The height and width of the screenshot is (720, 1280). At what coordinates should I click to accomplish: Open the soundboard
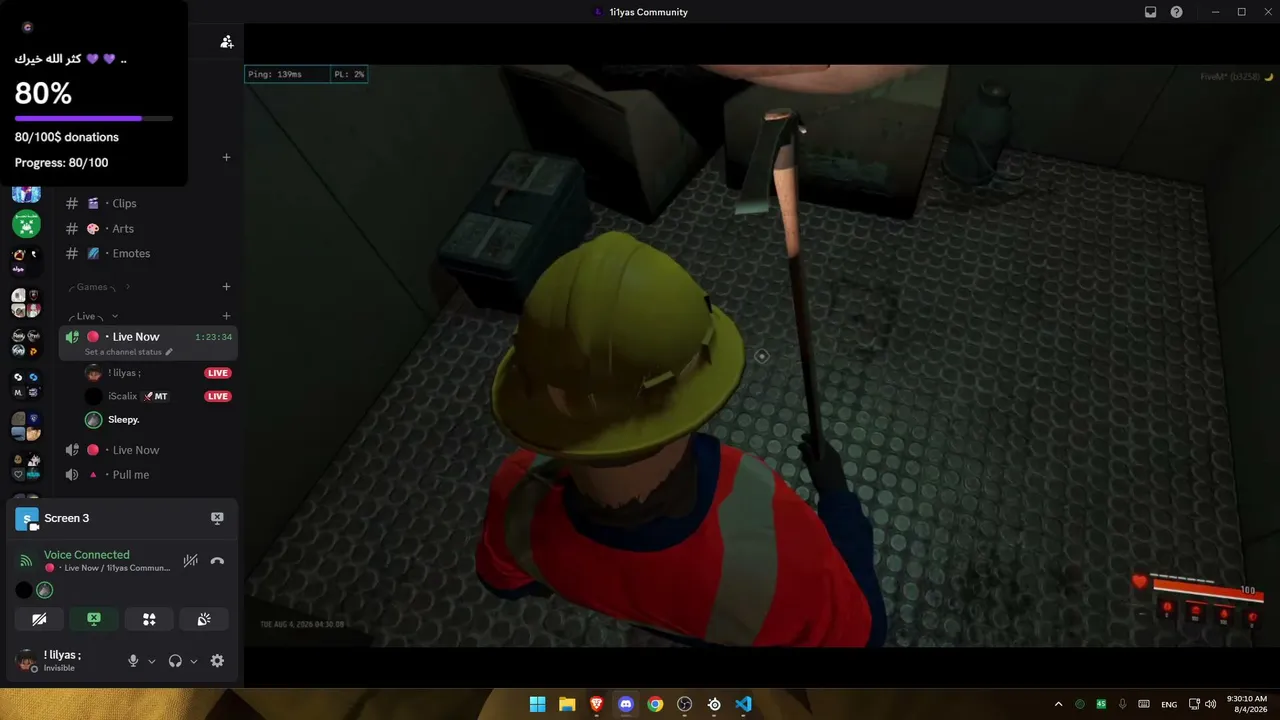[x=204, y=619]
